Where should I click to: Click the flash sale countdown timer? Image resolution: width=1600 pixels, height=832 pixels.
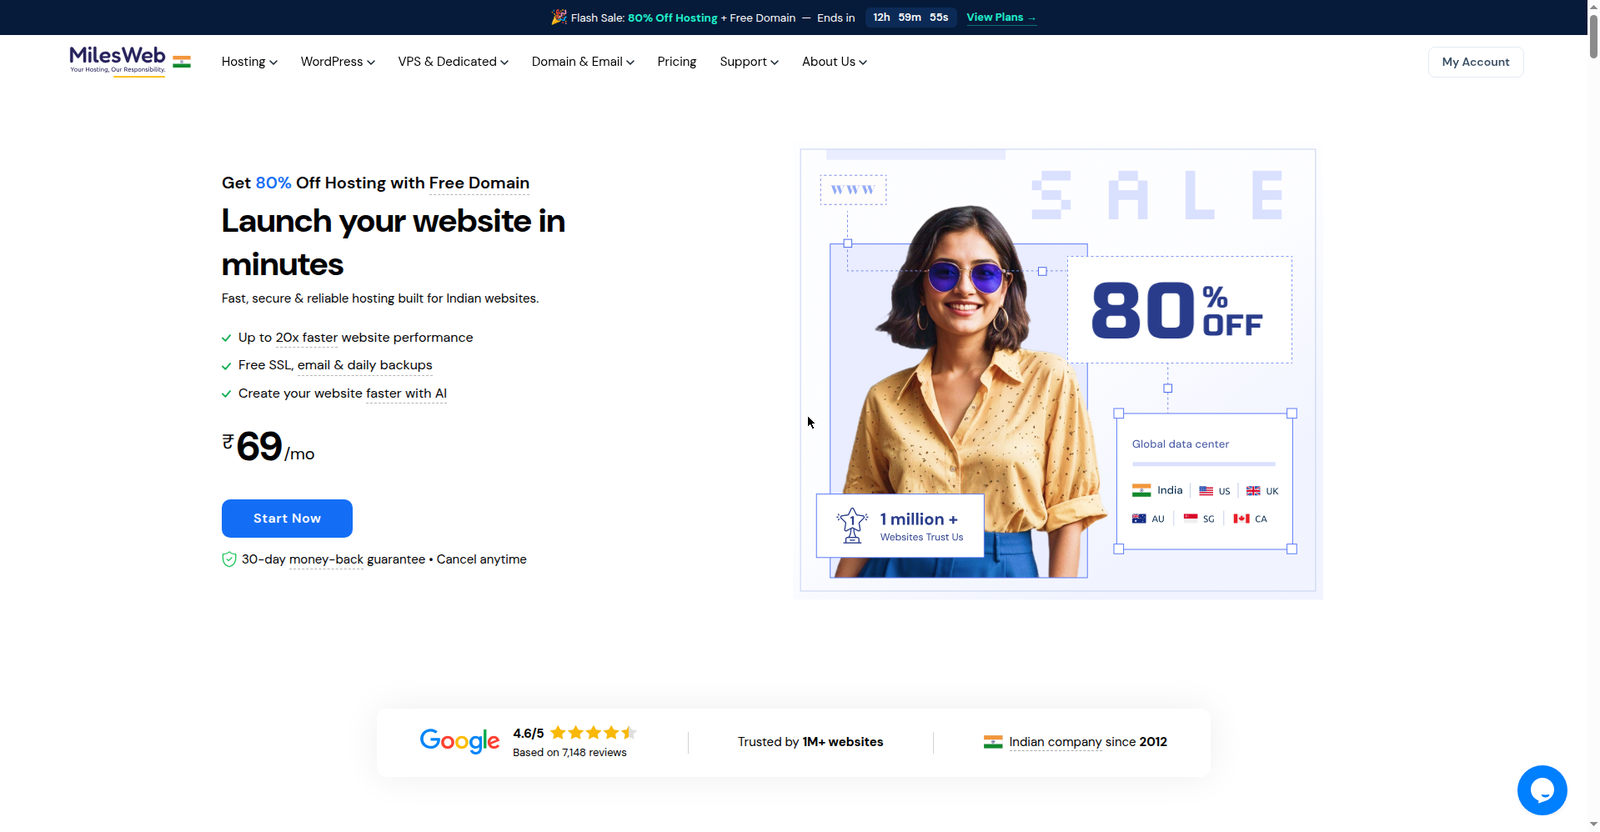911,18
